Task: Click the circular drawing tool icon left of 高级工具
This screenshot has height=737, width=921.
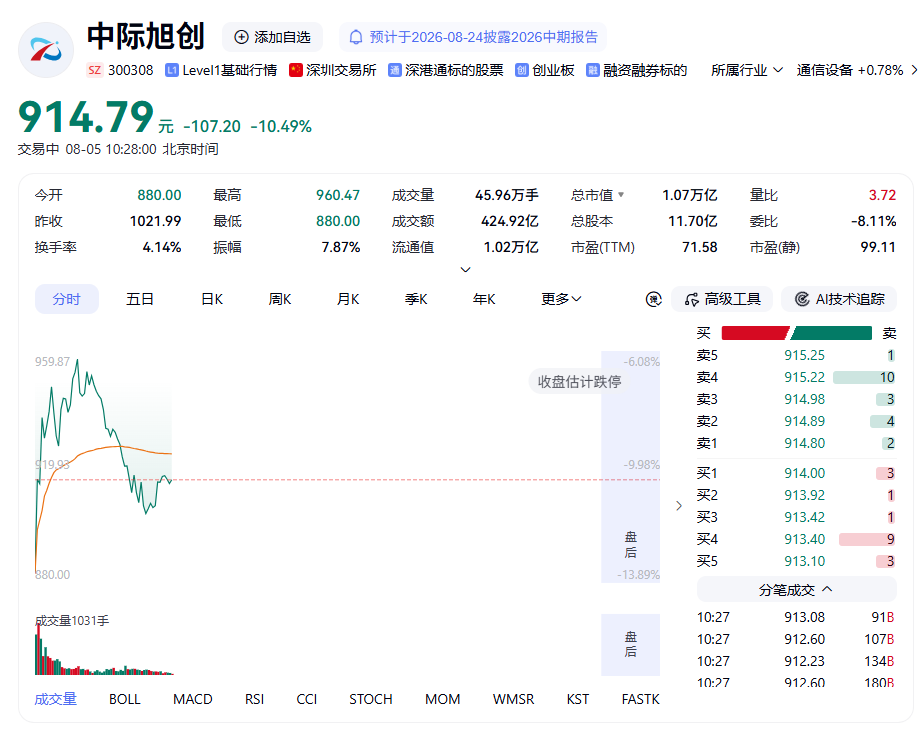Action: [x=654, y=299]
